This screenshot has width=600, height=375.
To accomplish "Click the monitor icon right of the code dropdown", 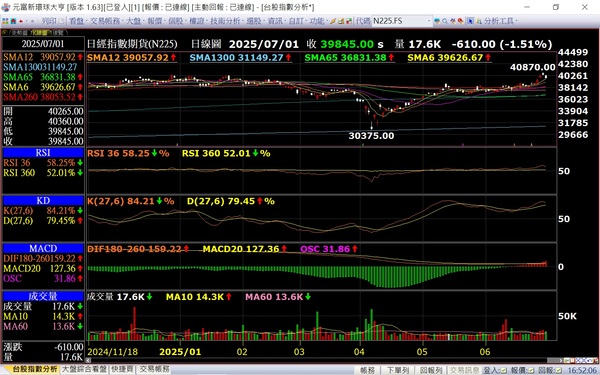I will point(437,21).
